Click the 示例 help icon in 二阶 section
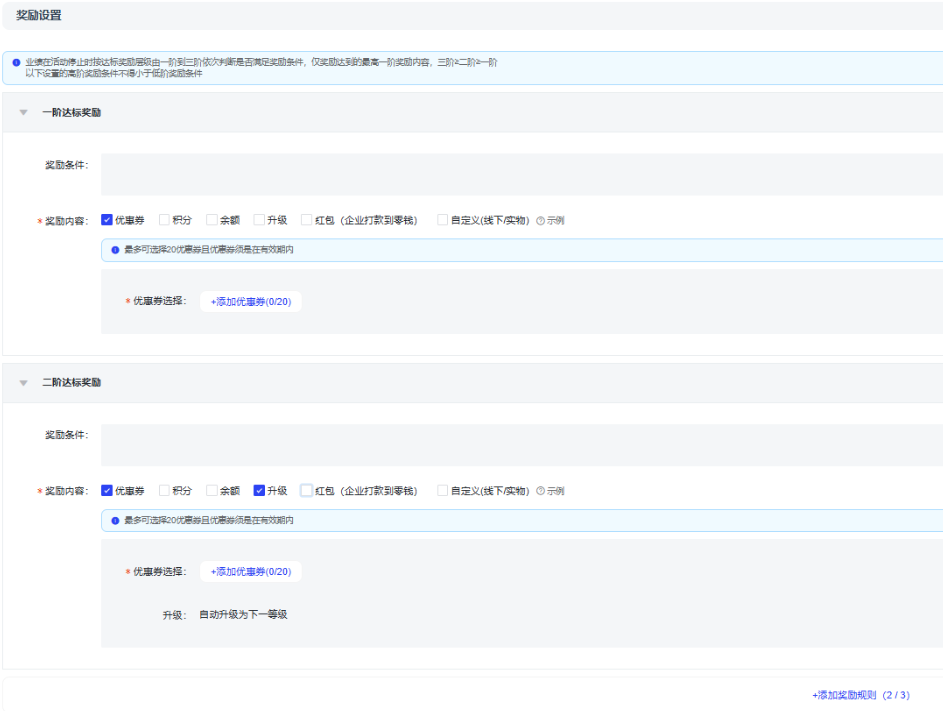The image size is (943, 711). pyautogui.click(x=541, y=491)
